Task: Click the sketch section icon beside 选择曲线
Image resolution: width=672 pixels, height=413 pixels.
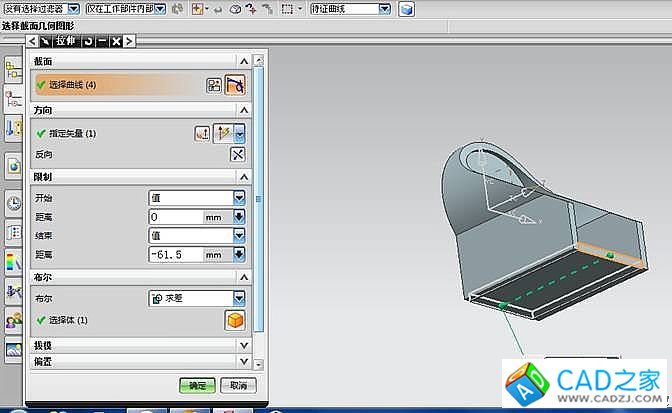Action: tap(214, 85)
